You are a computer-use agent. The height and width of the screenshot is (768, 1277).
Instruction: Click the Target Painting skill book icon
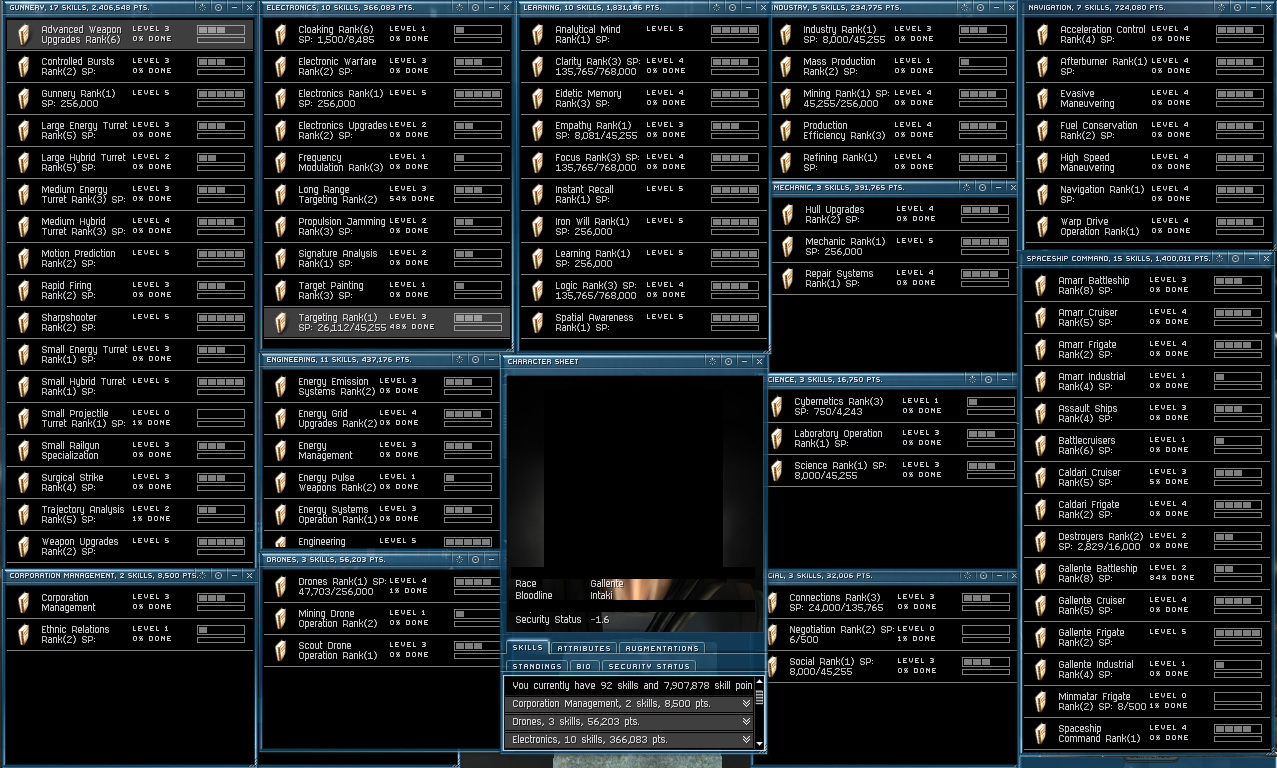pyautogui.click(x=282, y=291)
